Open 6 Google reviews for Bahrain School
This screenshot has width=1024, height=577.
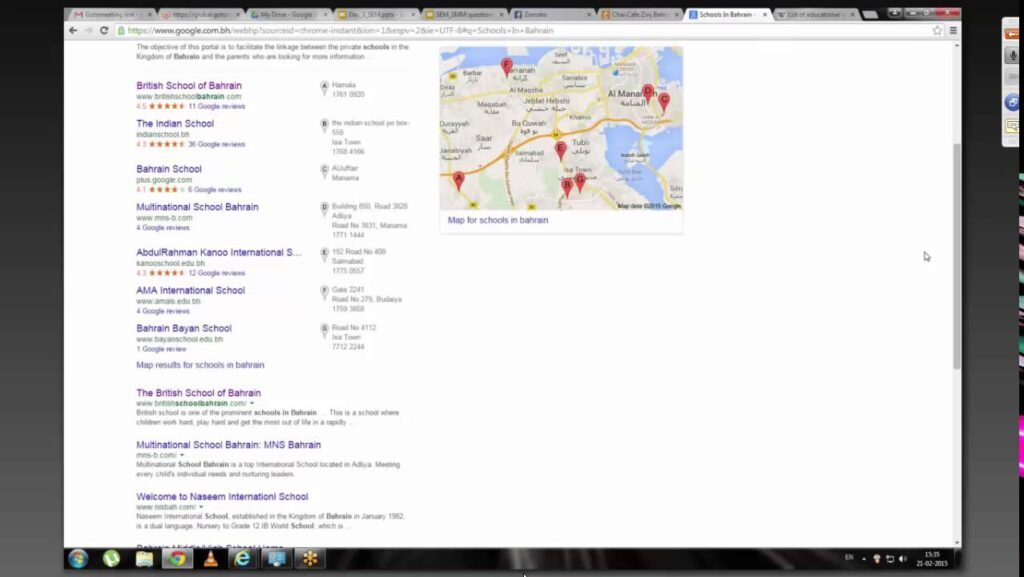(215, 190)
